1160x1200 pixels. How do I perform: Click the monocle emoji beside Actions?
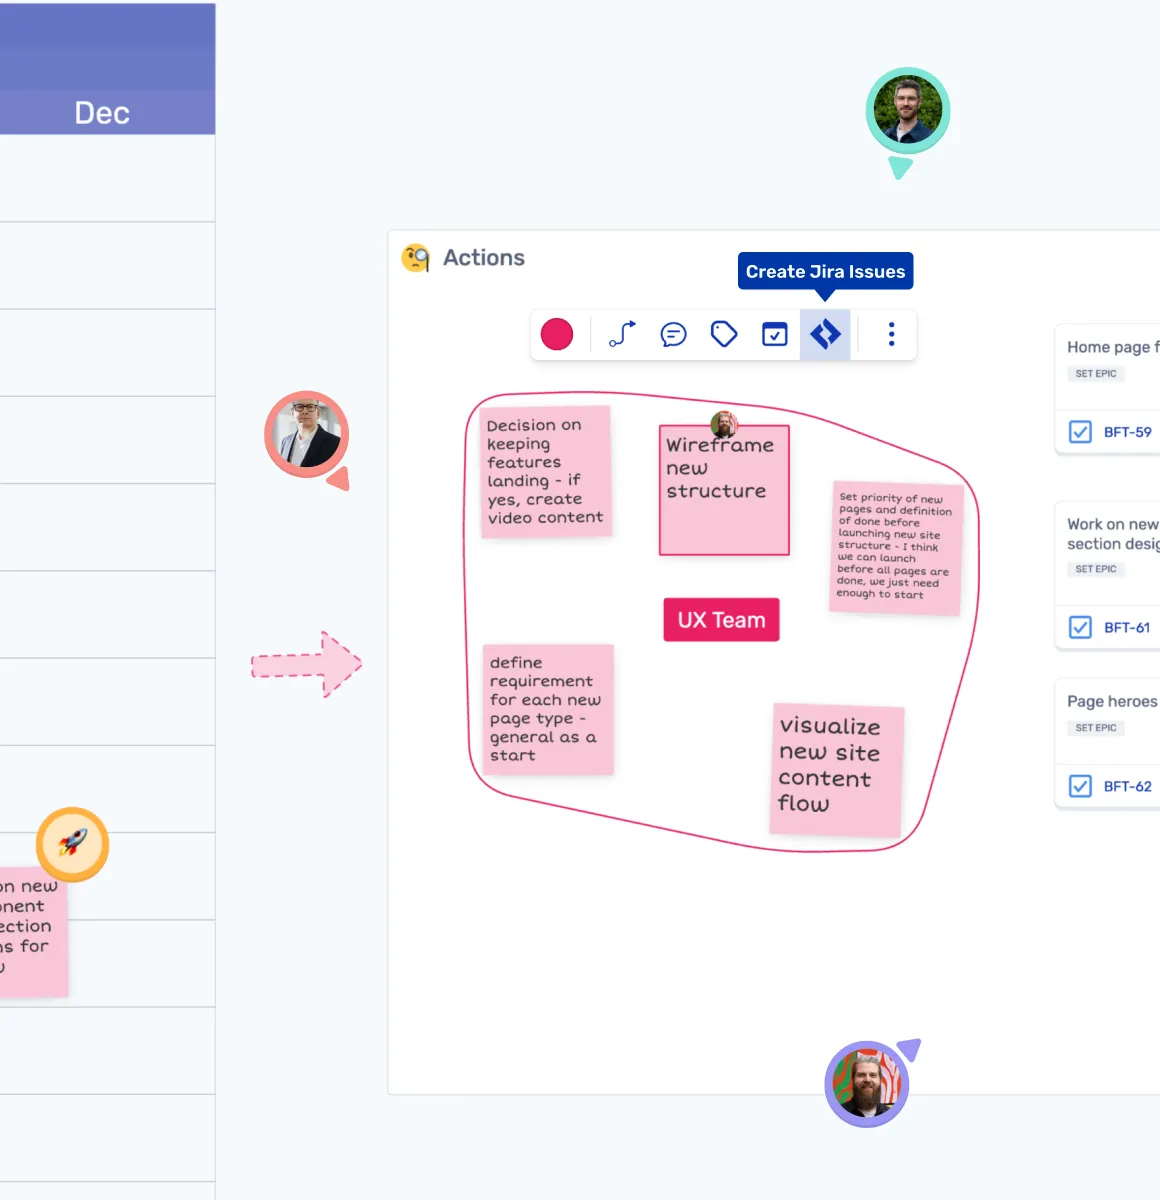click(x=415, y=258)
